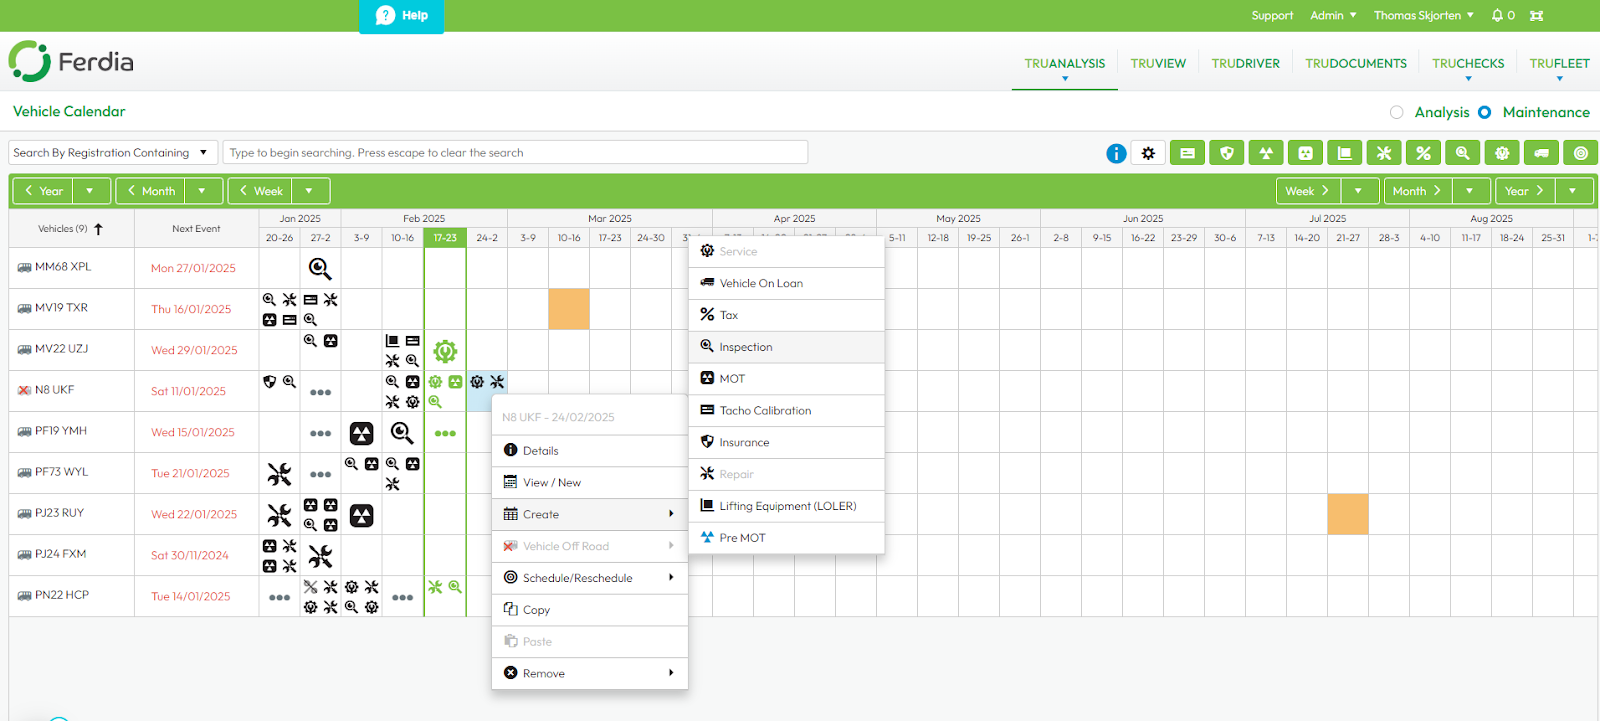Click the orange cell in PJ23 RUY row

pyautogui.click(x=1348, y=514)
